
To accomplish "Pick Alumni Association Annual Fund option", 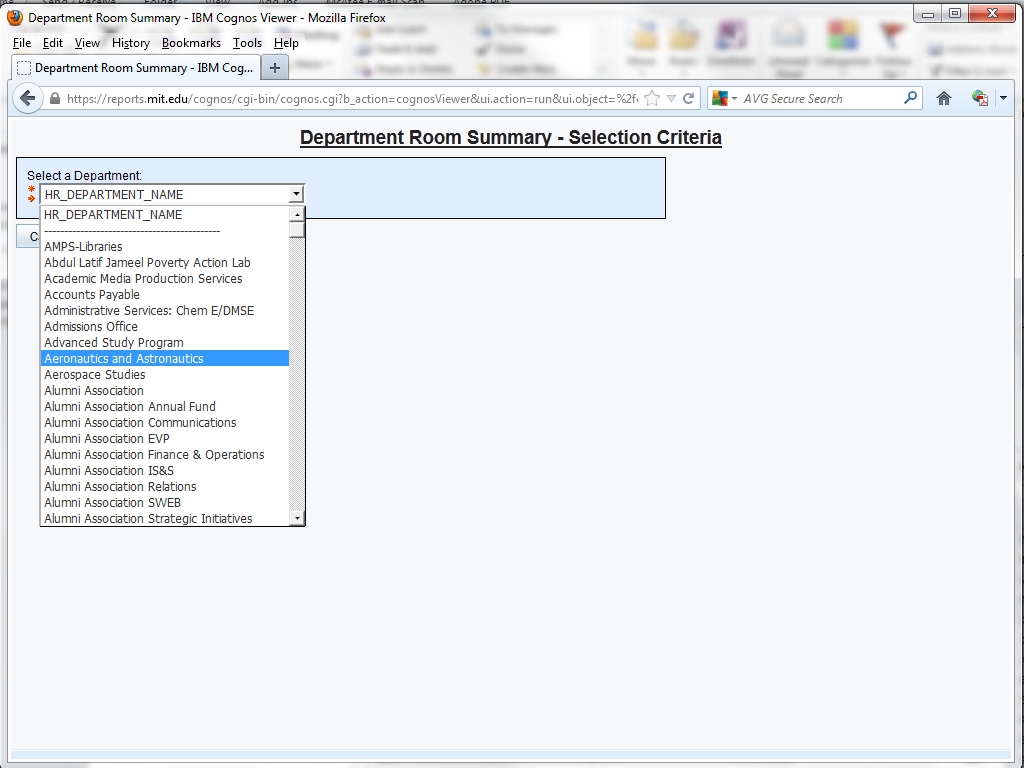I will 130,406.
